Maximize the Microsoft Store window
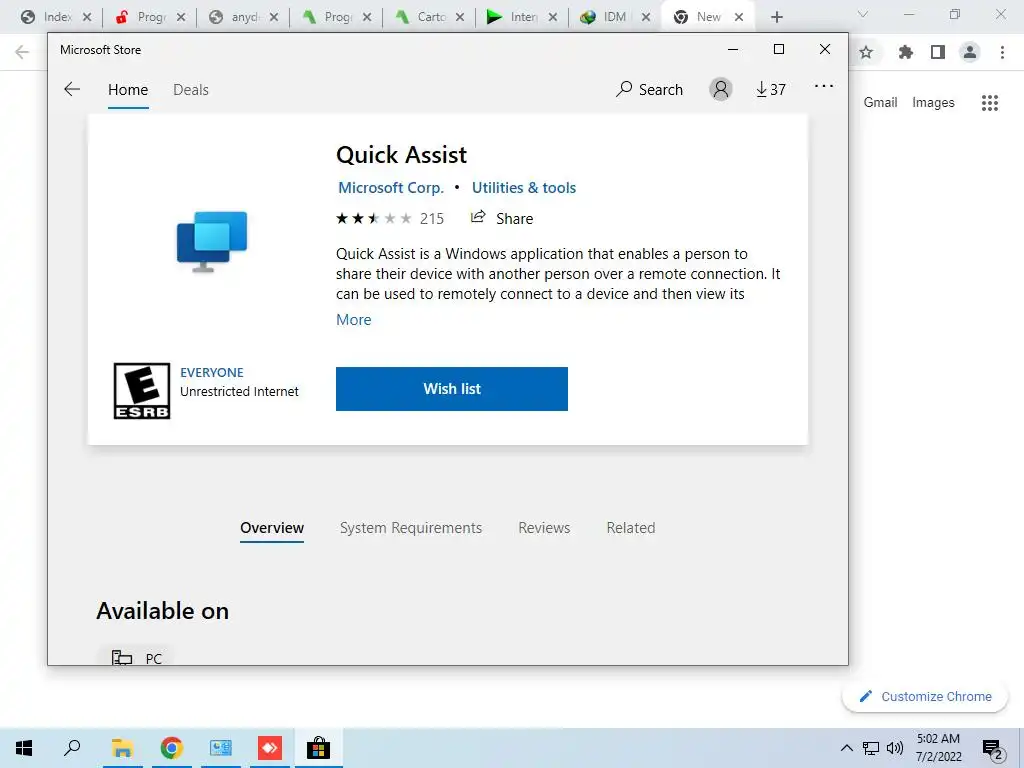The width and height of the screenshot is (1024, 768). [x=778, y=49]
